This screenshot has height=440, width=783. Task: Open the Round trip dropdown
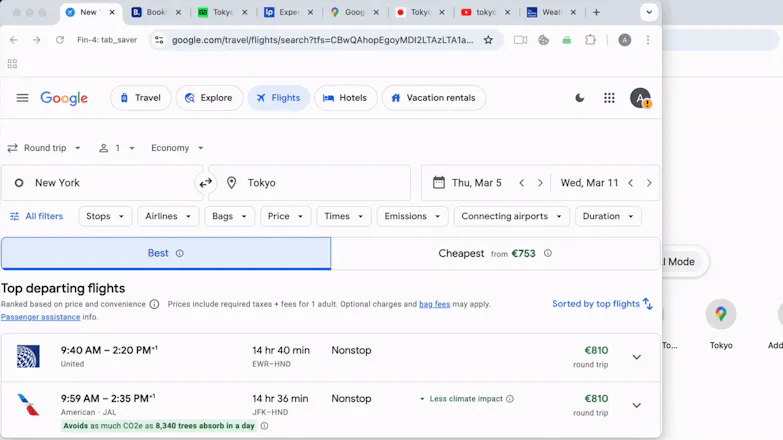pyautogui.click(x=44, y=148)
